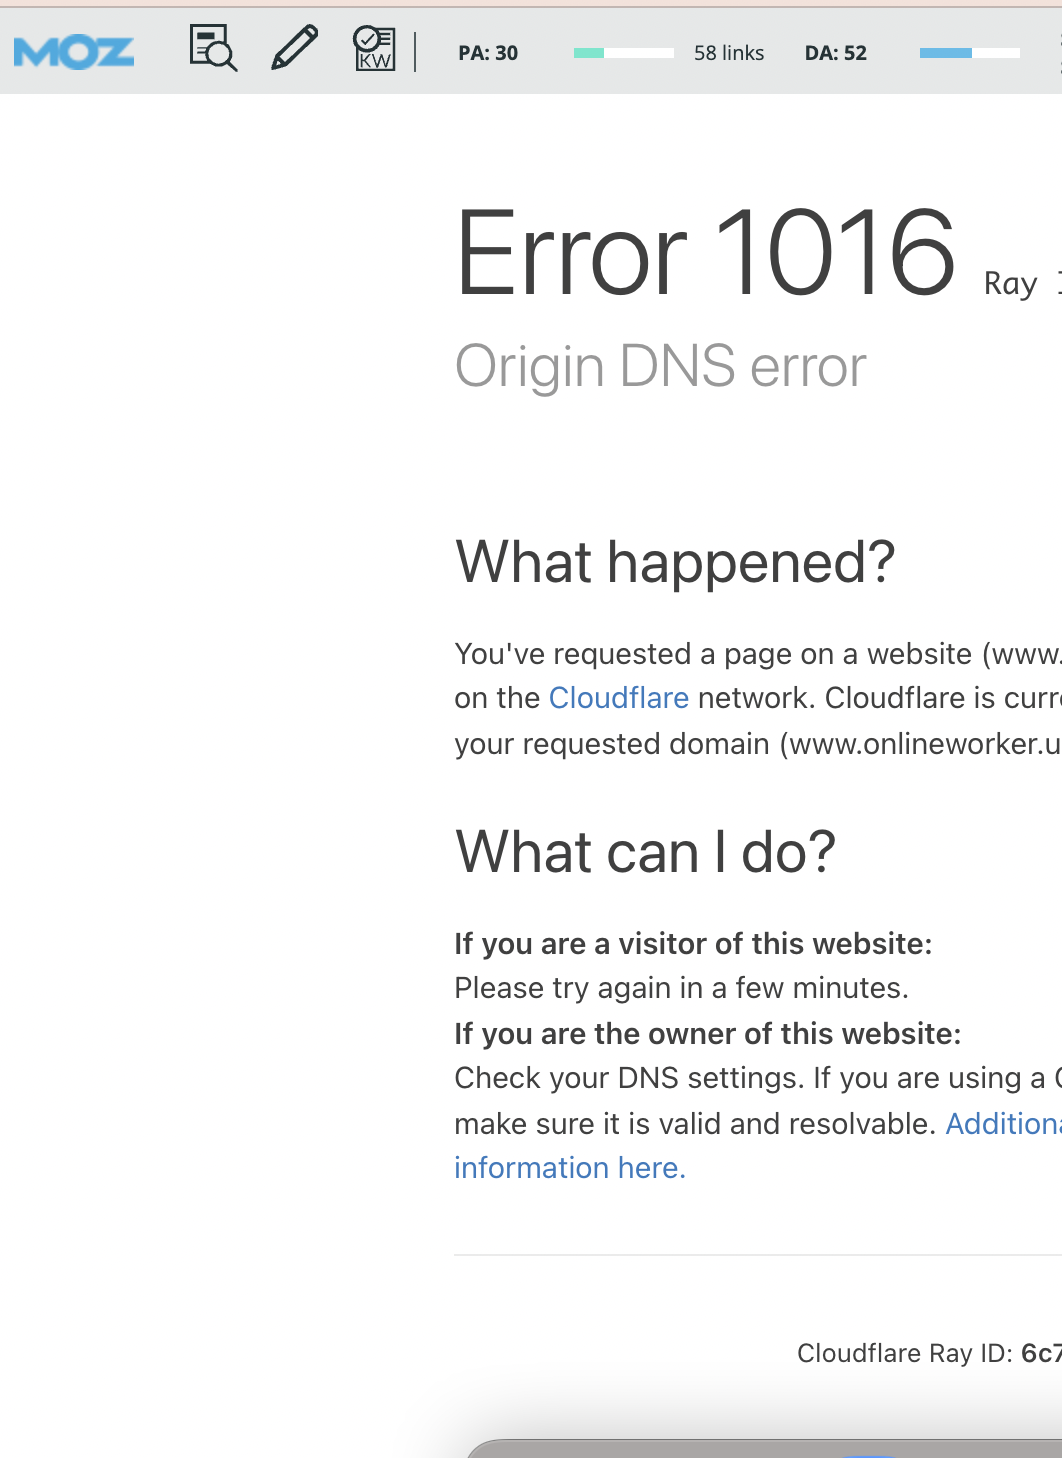1062x1458 pixels.
Task: Click the green Page Authority progress bar
Action: pos(623,53)
